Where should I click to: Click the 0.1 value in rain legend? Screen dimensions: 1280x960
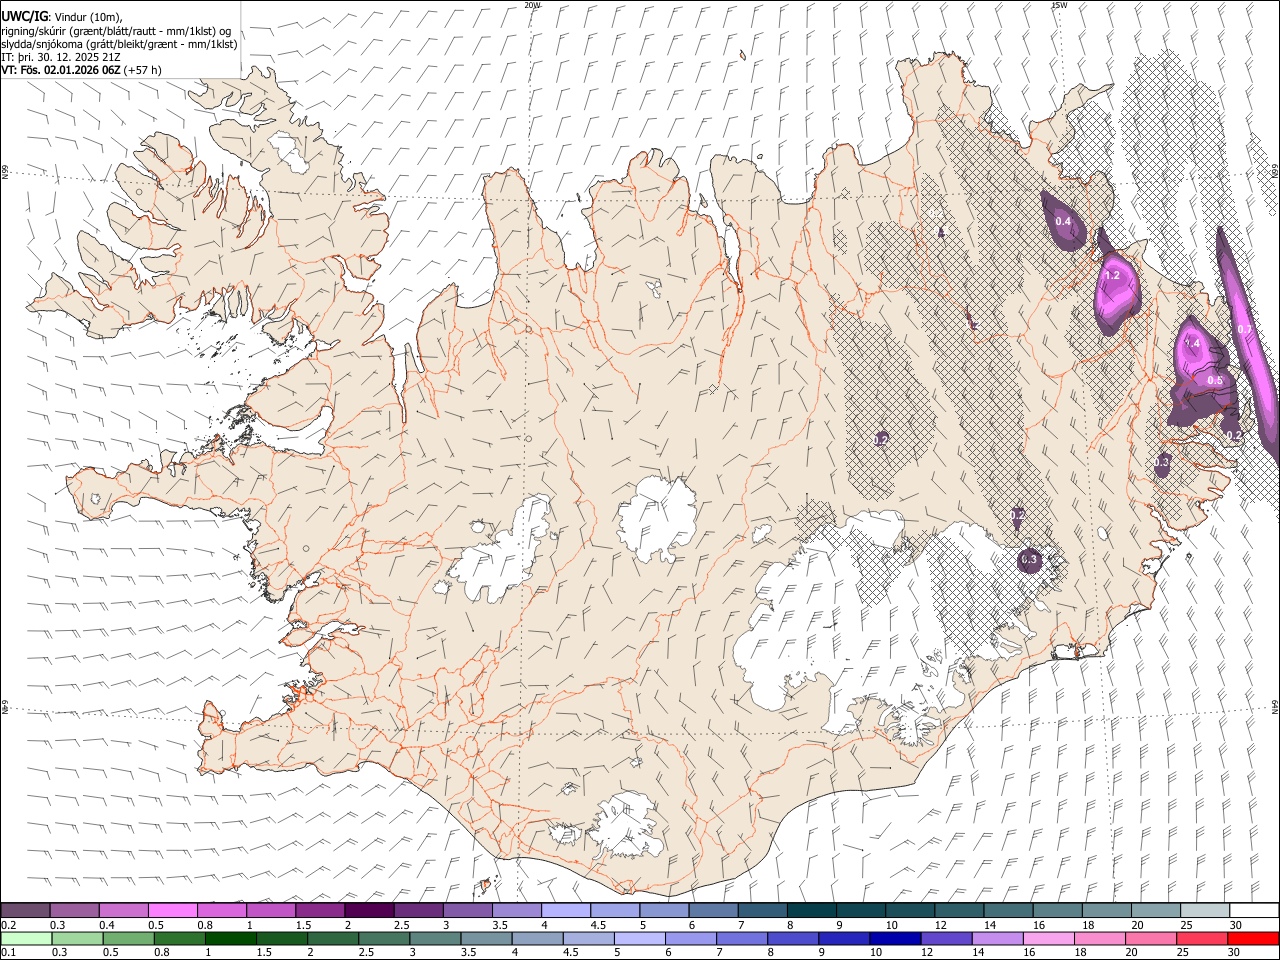[8, 953]
